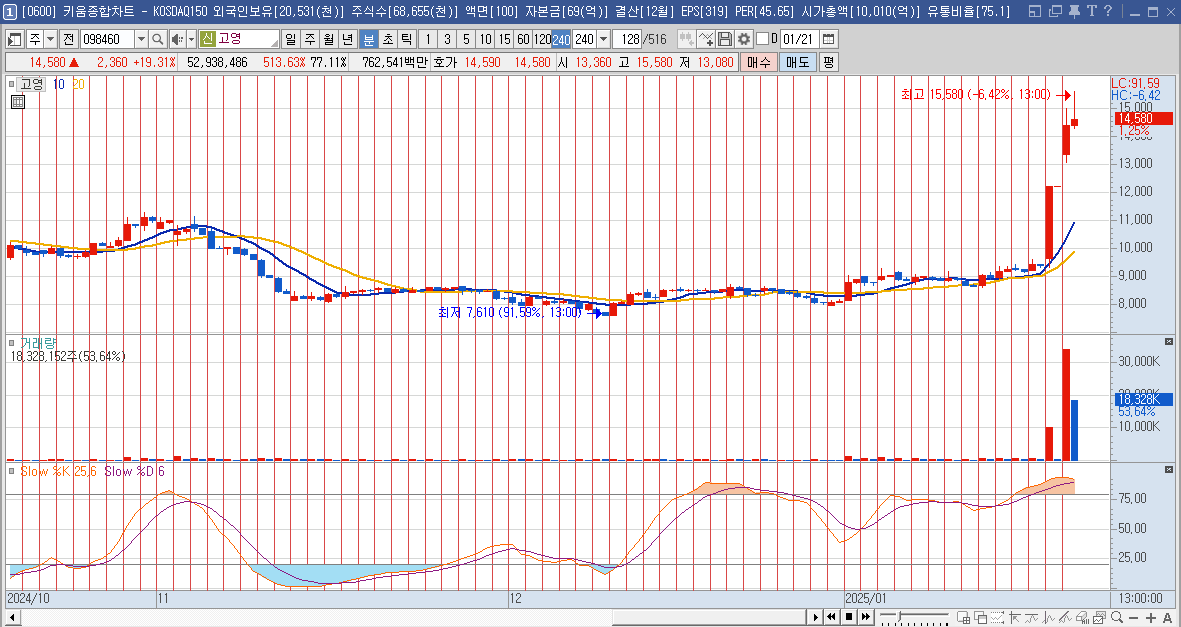The height and width of the screenshot is (627, 1181).
Task: Click the duplicate window icon in title bar
Action: pos(1054,11)
